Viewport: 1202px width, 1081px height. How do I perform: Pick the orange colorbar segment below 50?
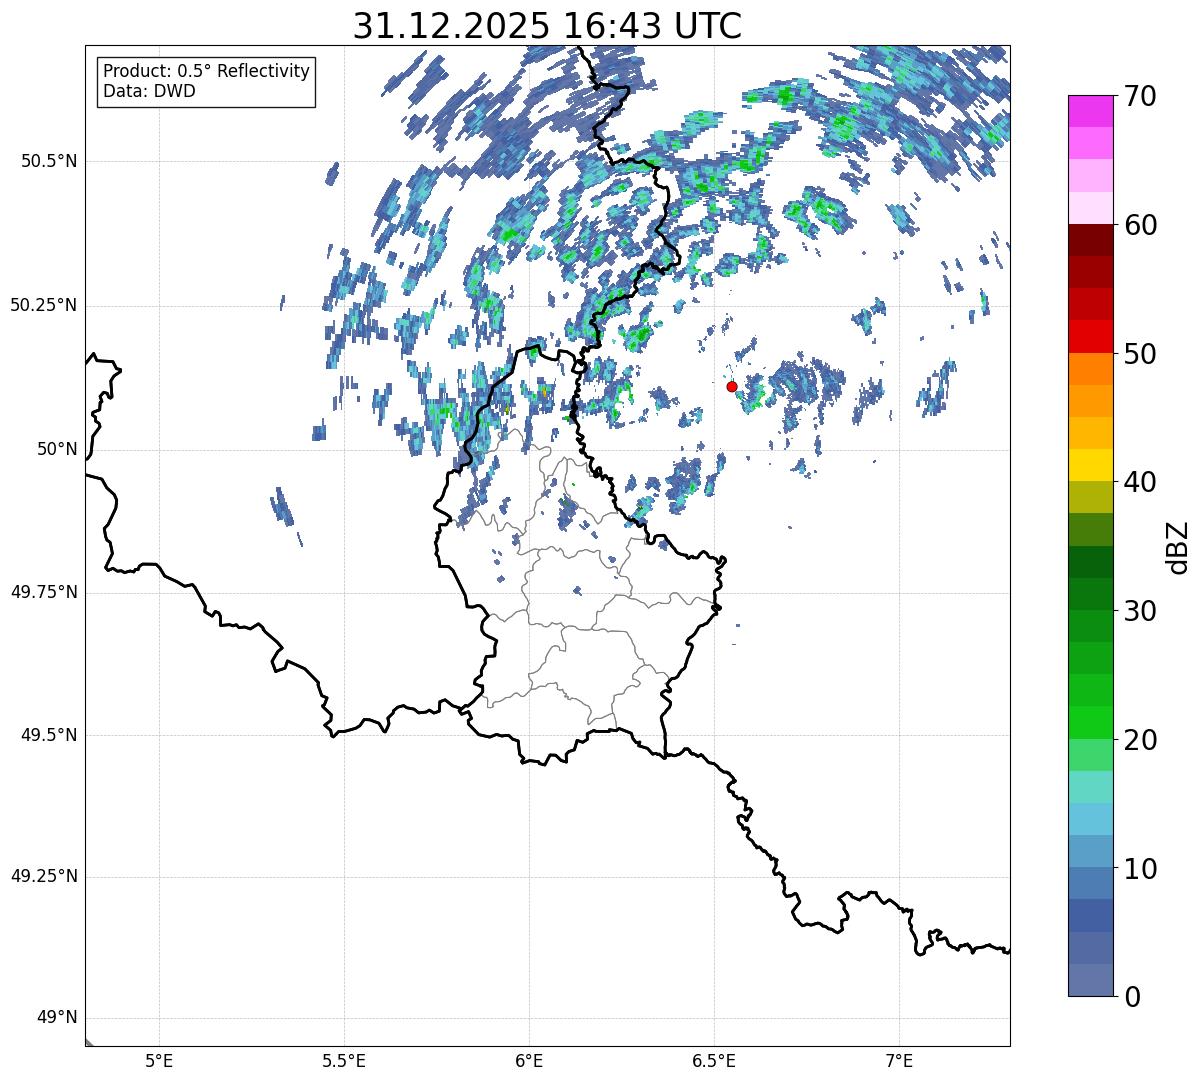pyautogui.click(x=1090, y=369)
